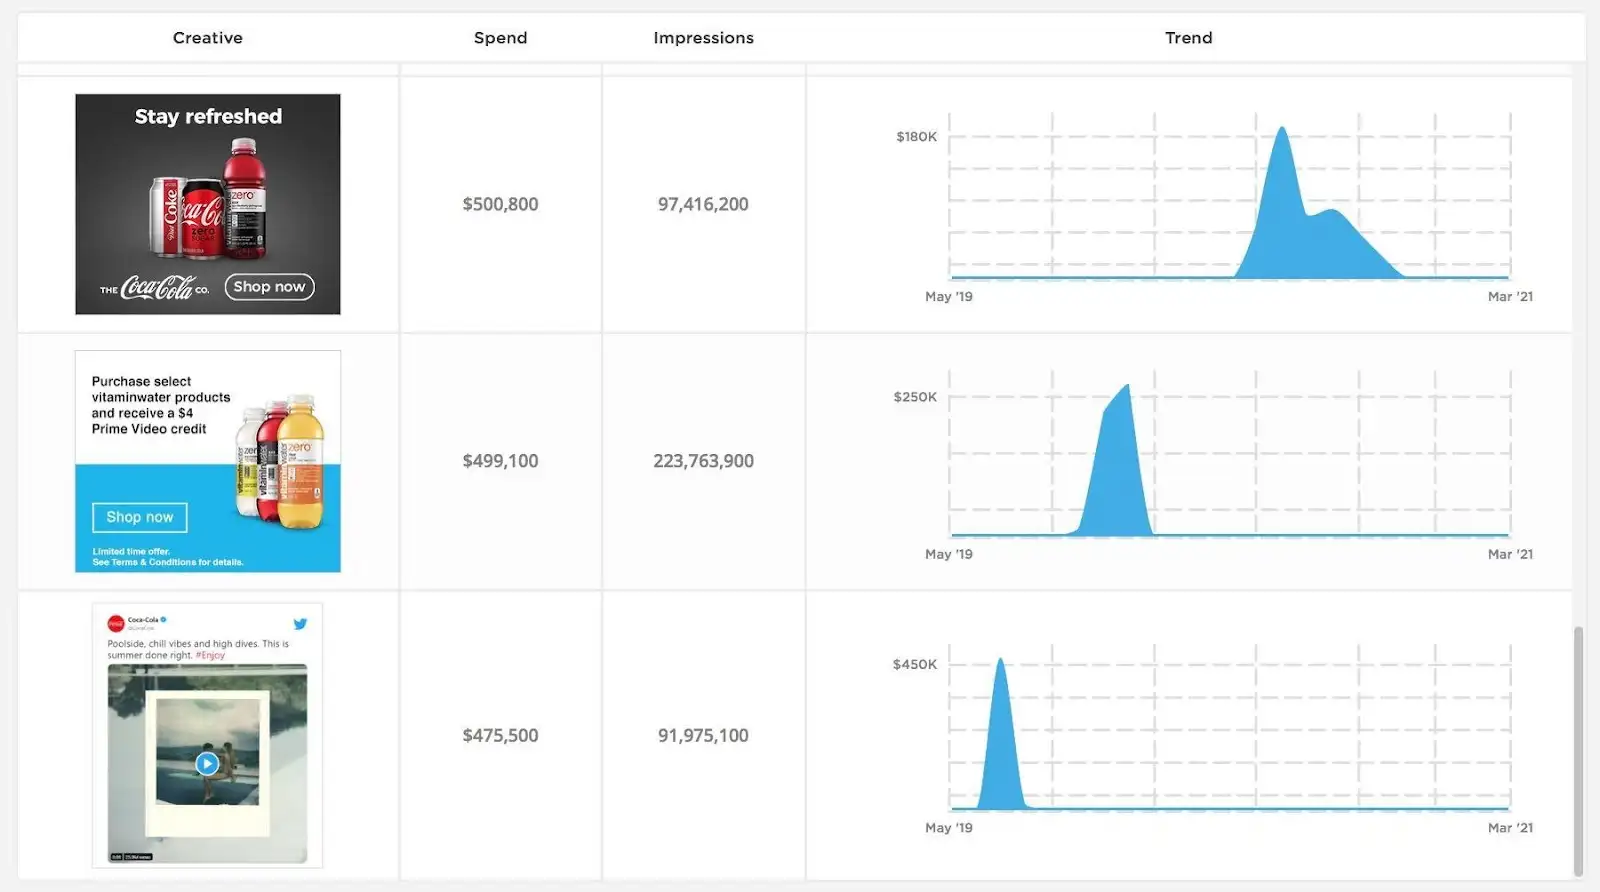Image resolution: width=1600 pixels, height=892 pixels.
Task: Click the Coca-Cola avatar in the tweet
Action: click(116, 623)
